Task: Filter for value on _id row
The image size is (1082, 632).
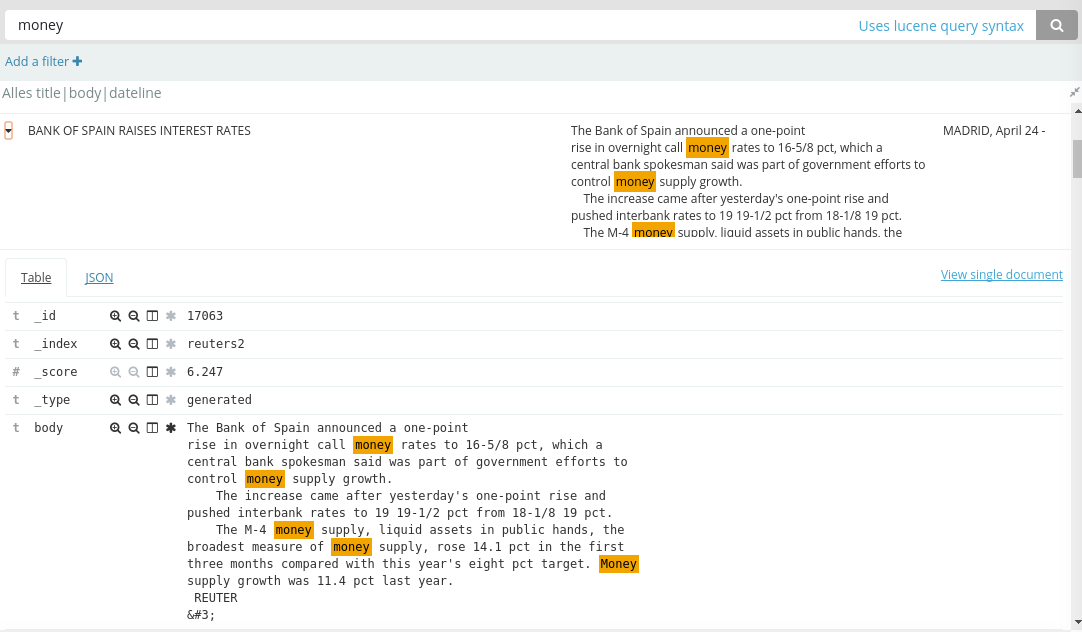Action: 115,316
